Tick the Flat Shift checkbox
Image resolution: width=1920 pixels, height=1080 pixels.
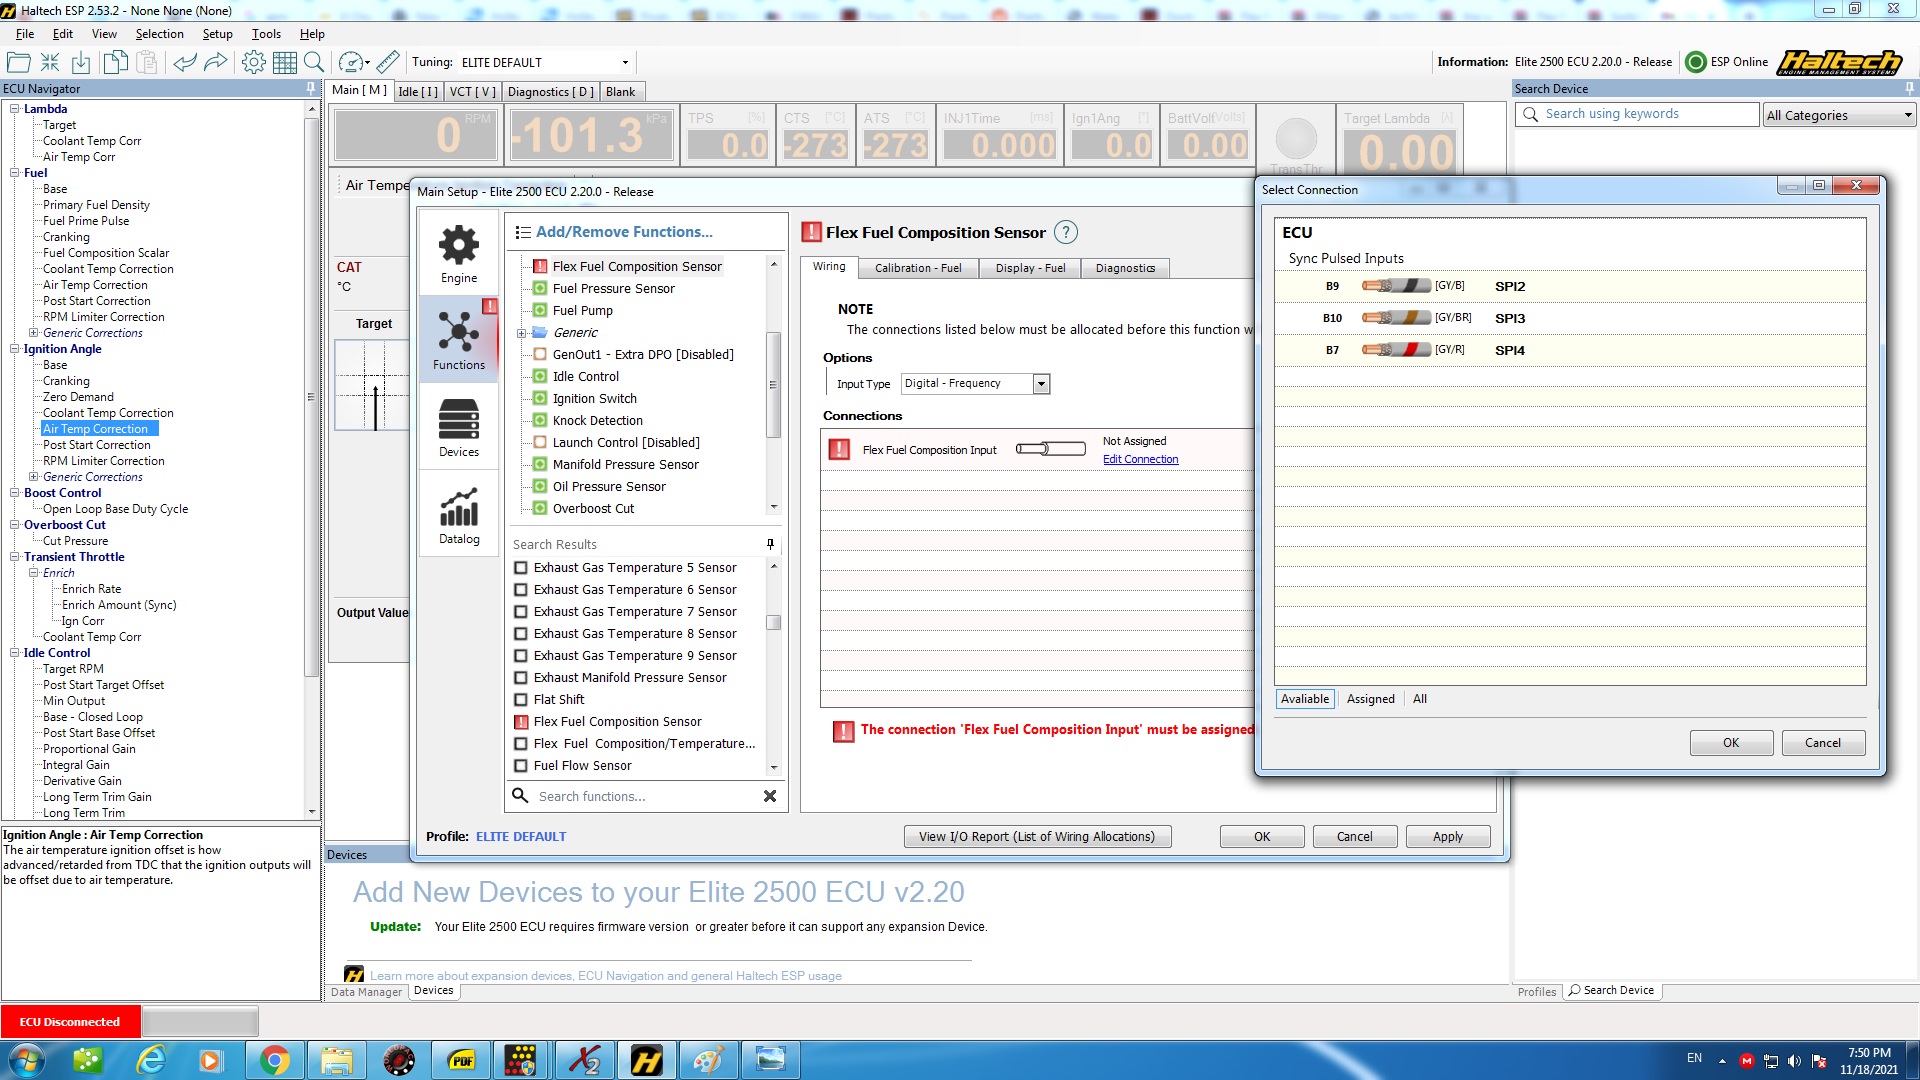click(521, 700)
